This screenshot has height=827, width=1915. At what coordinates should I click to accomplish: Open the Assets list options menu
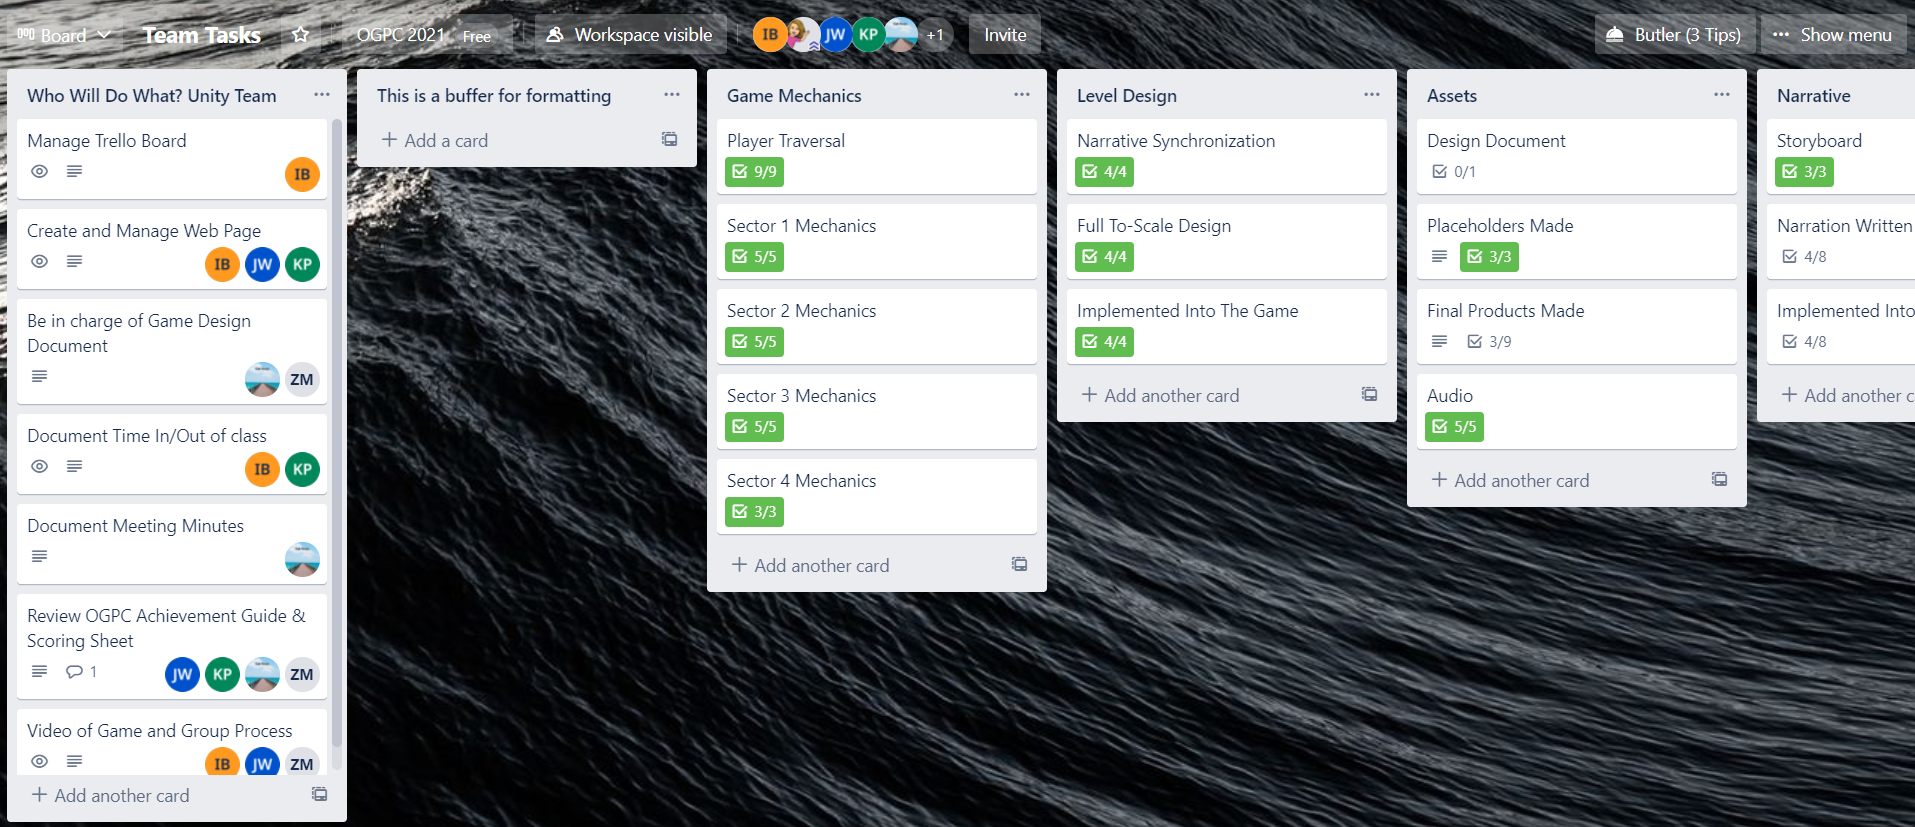1721,95
